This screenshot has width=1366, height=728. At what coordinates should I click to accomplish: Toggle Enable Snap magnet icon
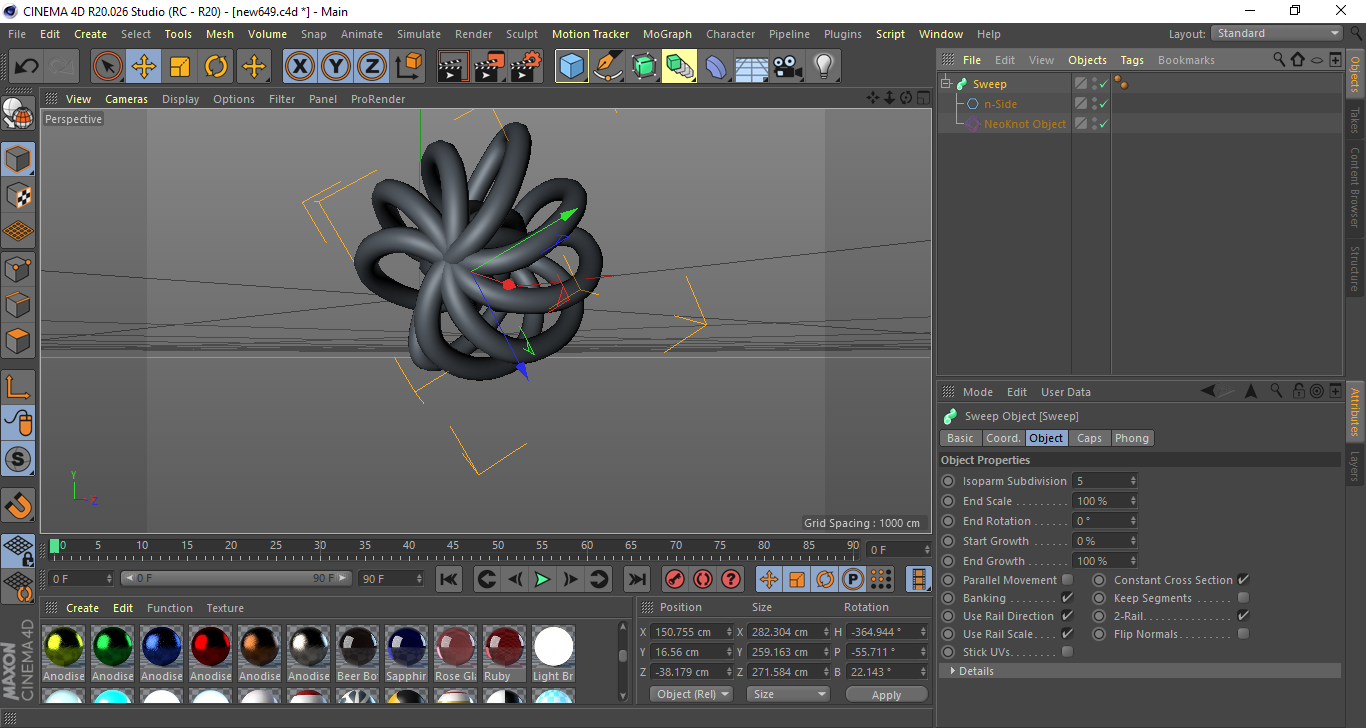[18, 505]
